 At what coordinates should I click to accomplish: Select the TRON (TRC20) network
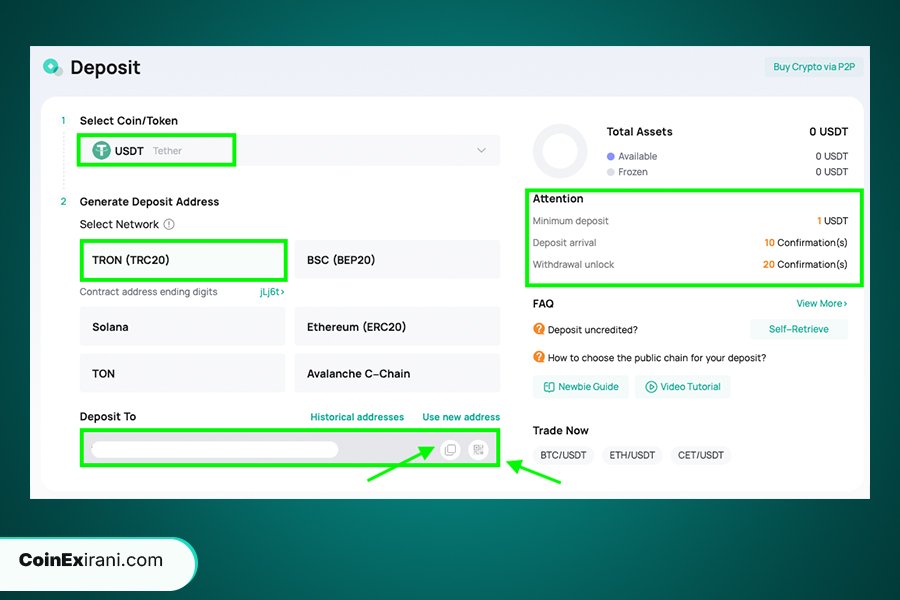tap(183, 260)
